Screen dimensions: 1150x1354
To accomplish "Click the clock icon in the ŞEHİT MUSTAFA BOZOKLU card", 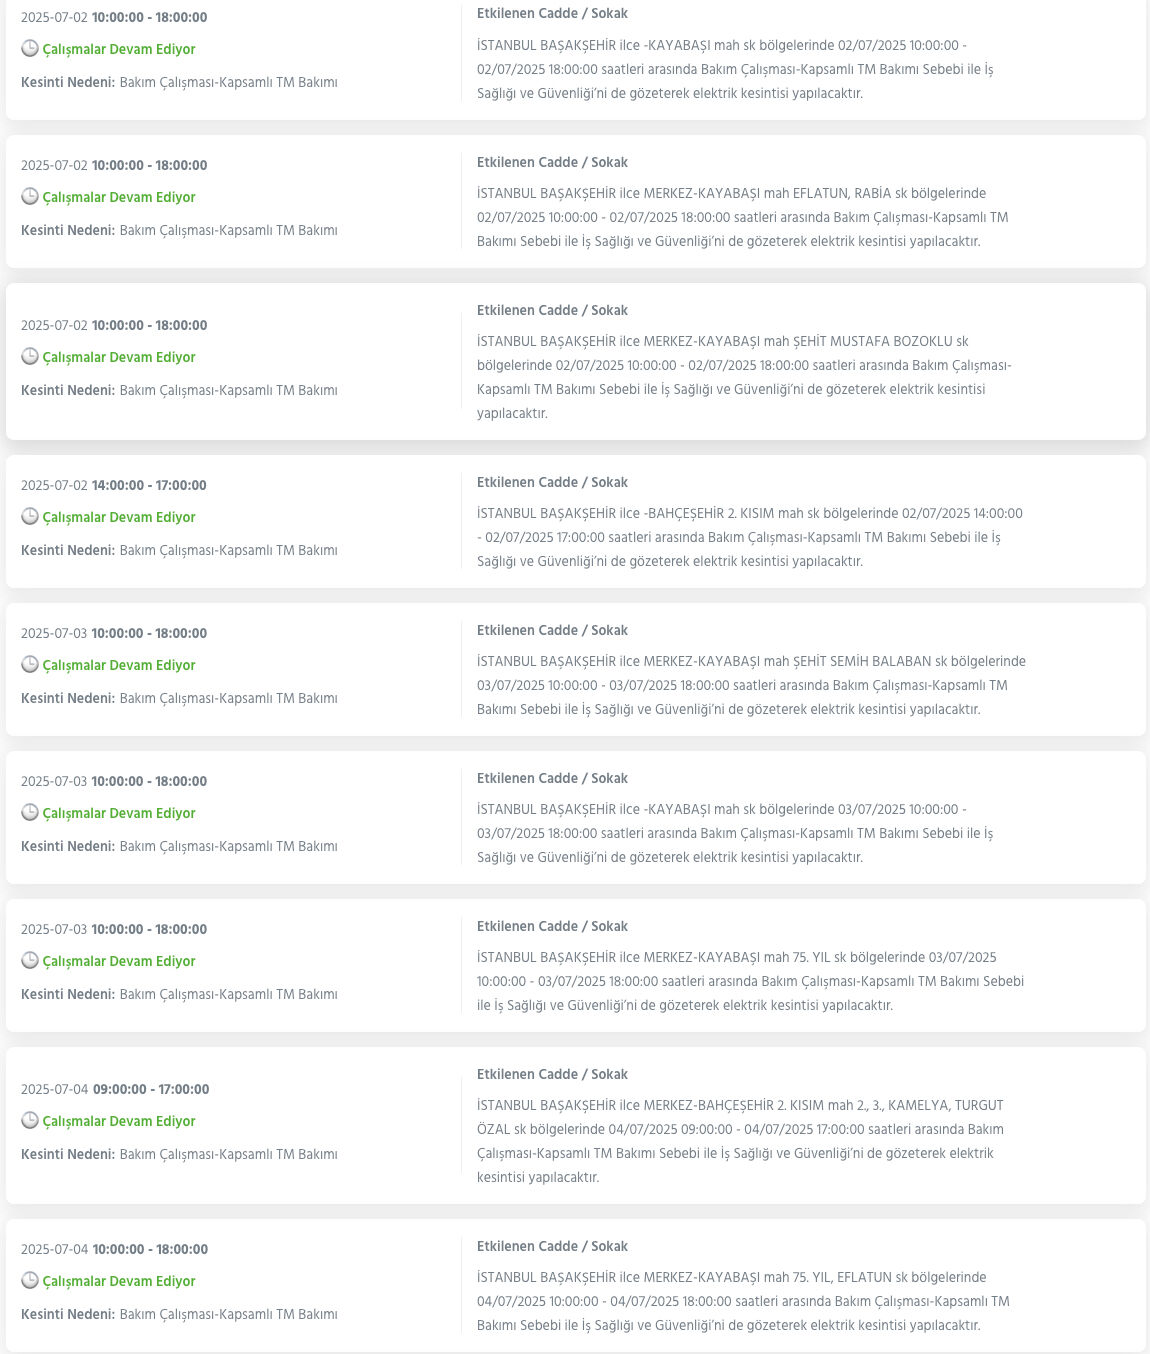I will [x=30, y=357].
